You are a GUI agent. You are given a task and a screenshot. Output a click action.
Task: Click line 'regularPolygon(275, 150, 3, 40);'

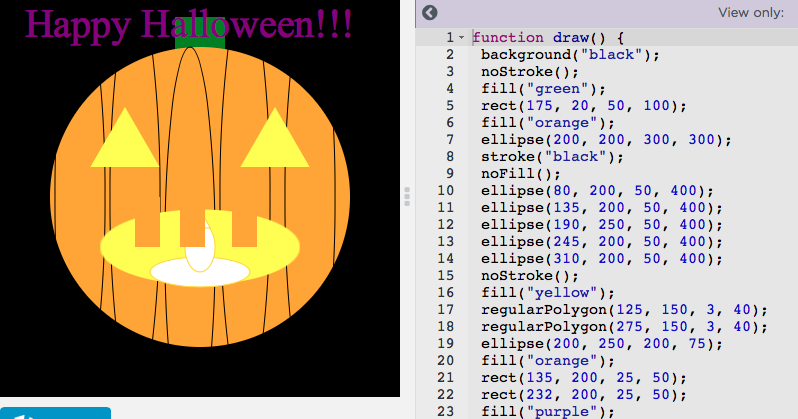tap(624, 327)
